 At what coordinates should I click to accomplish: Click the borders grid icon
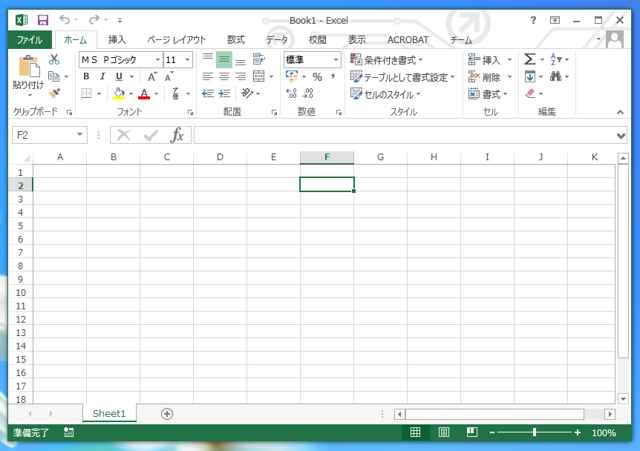point(86,93)
